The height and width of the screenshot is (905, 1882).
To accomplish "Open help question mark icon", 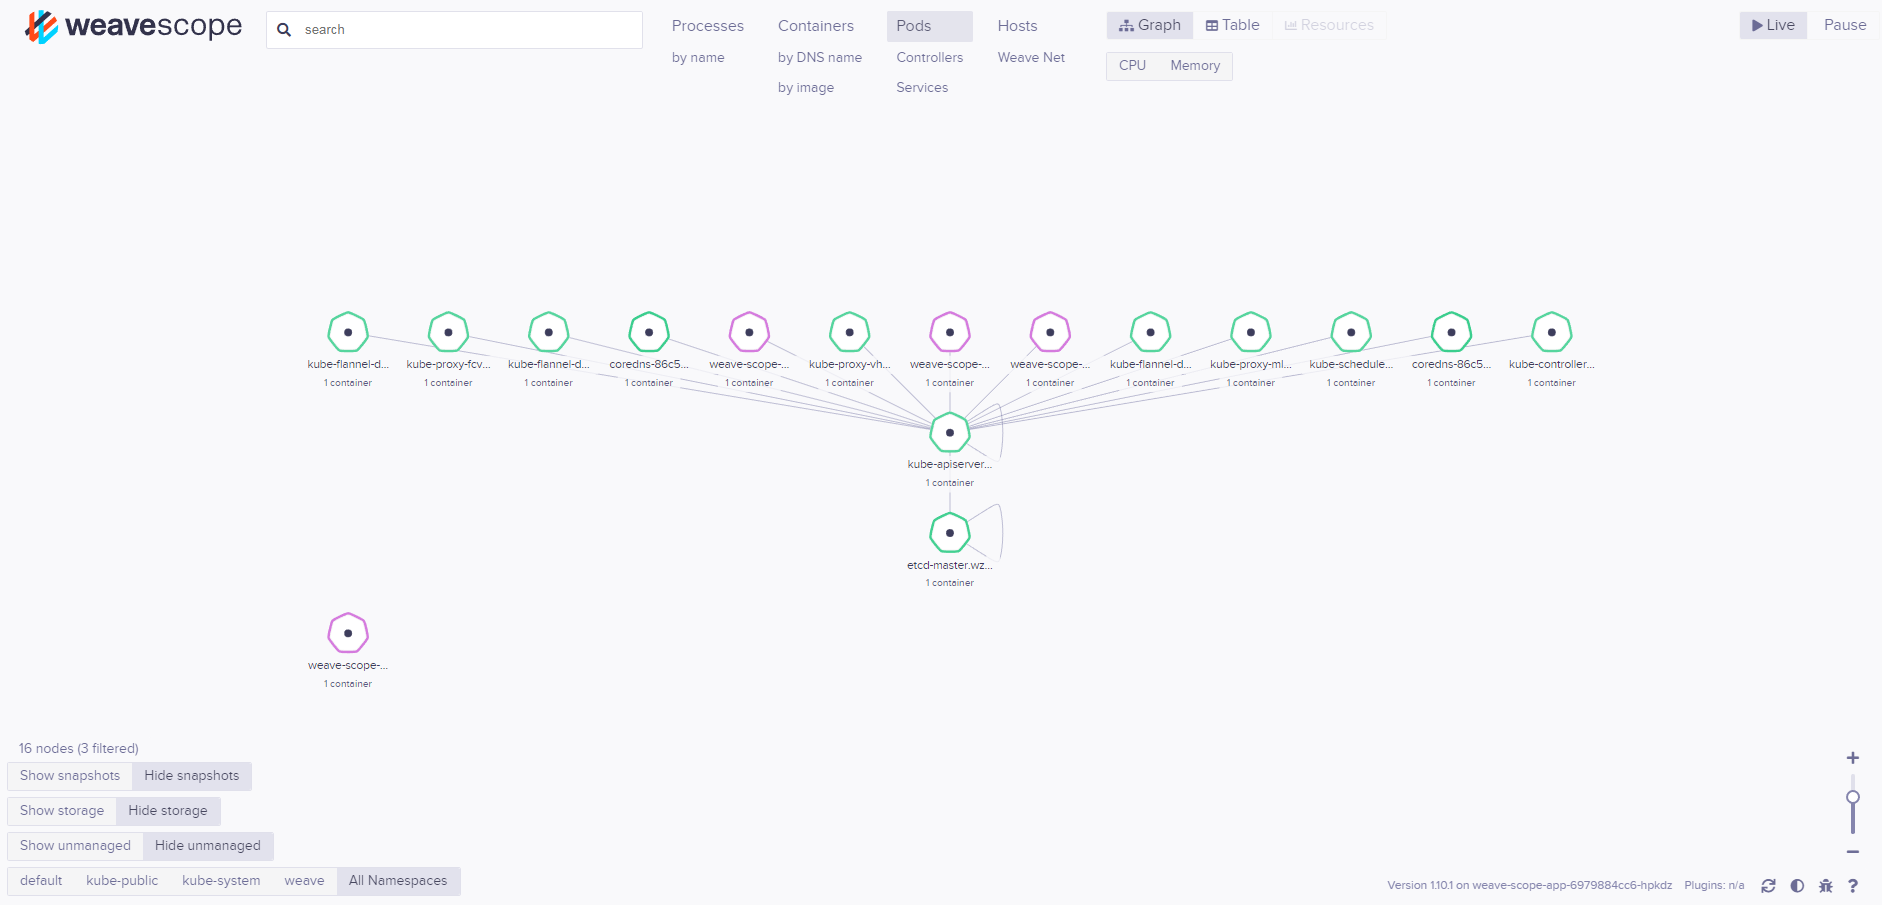I will (x=1853, y=886).
